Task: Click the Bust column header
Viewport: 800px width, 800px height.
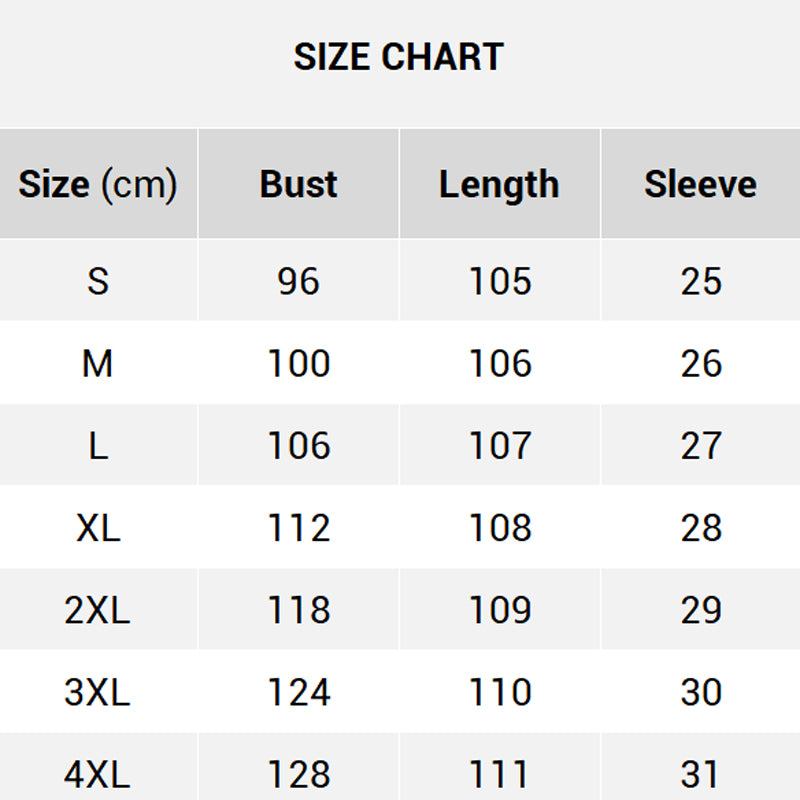Action: coord(298,184)
